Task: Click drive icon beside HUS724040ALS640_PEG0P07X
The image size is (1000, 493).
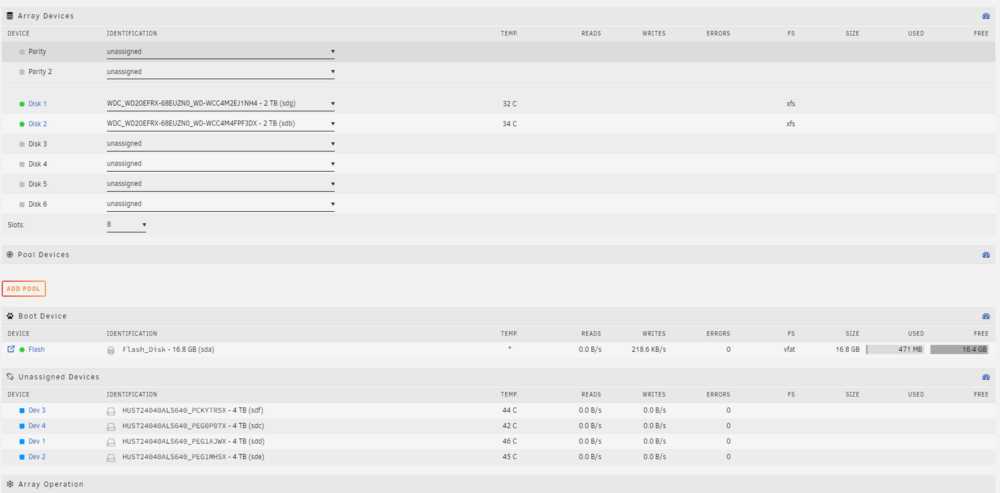Action: 110,426
